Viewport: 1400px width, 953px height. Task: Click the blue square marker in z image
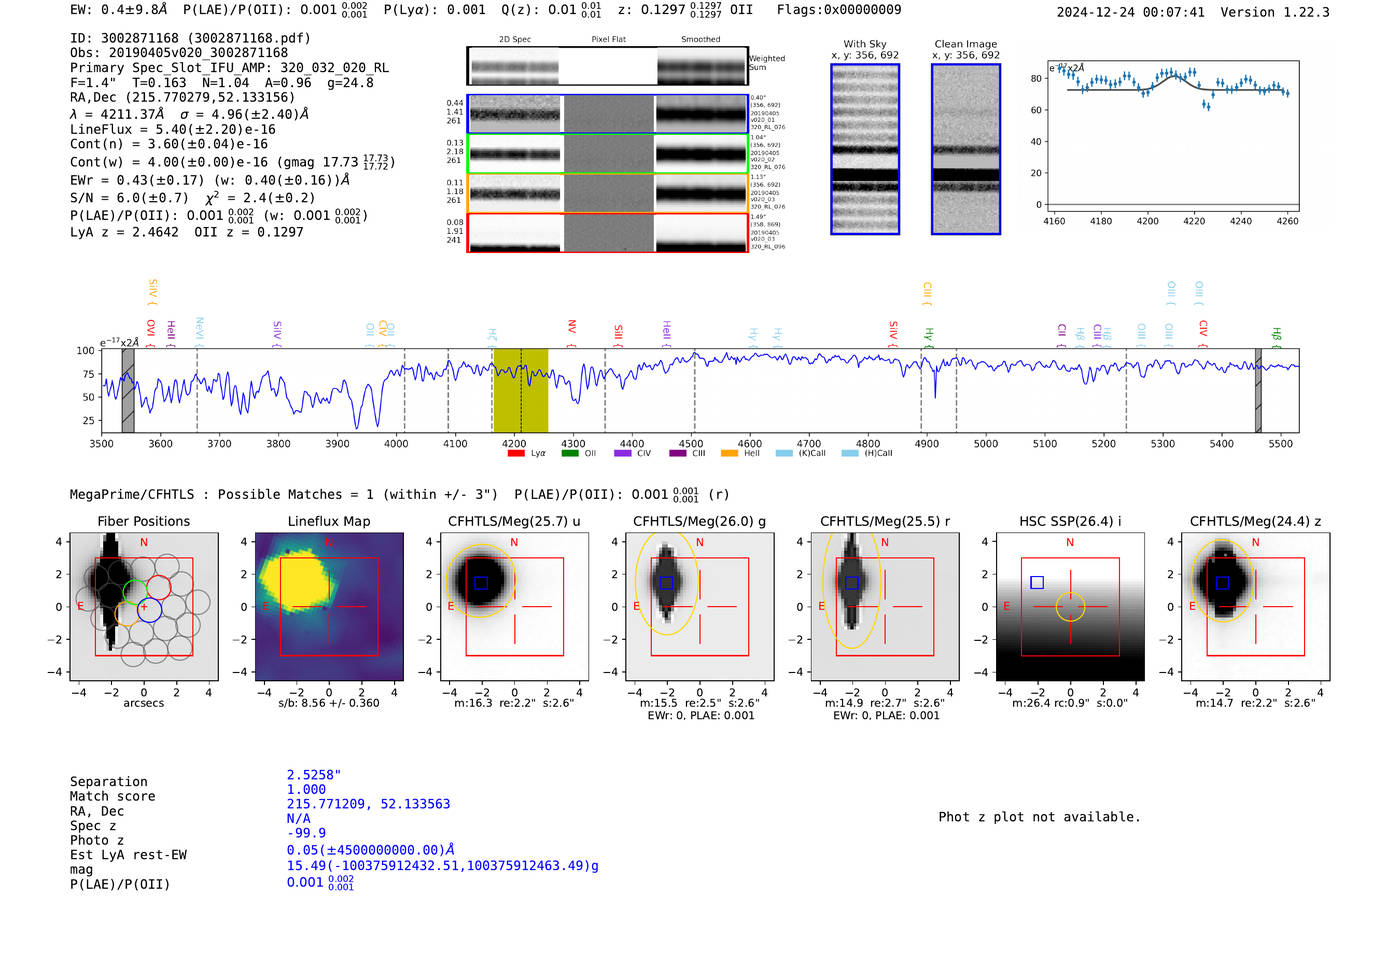(1222, 583)
